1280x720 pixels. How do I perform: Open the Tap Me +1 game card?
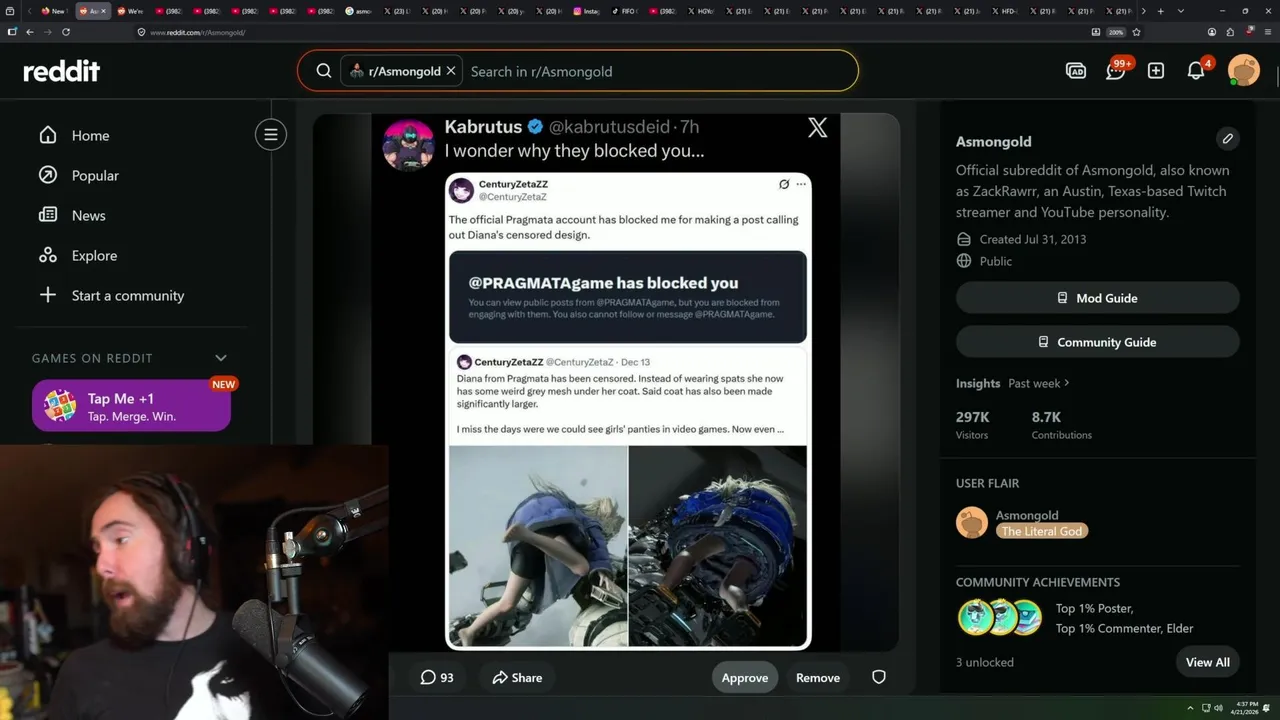(x=131, y=406)
